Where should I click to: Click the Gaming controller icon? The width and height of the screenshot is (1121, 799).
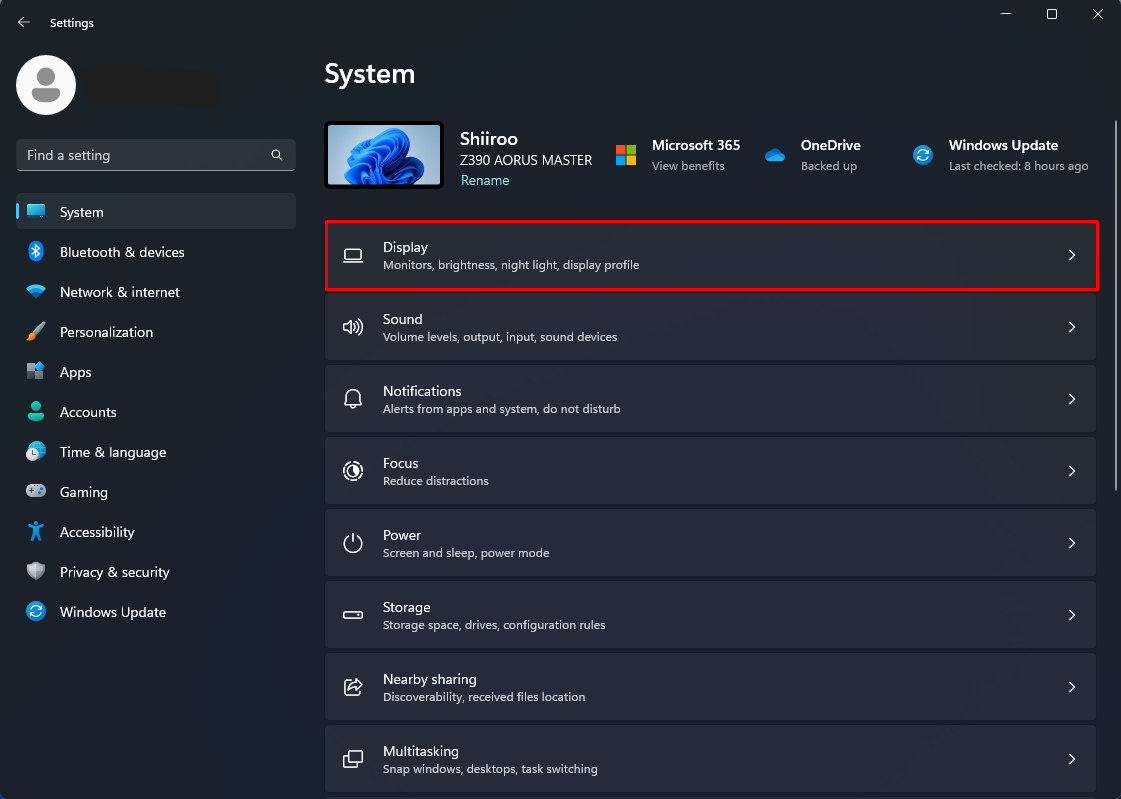click(x=36, y=492)
